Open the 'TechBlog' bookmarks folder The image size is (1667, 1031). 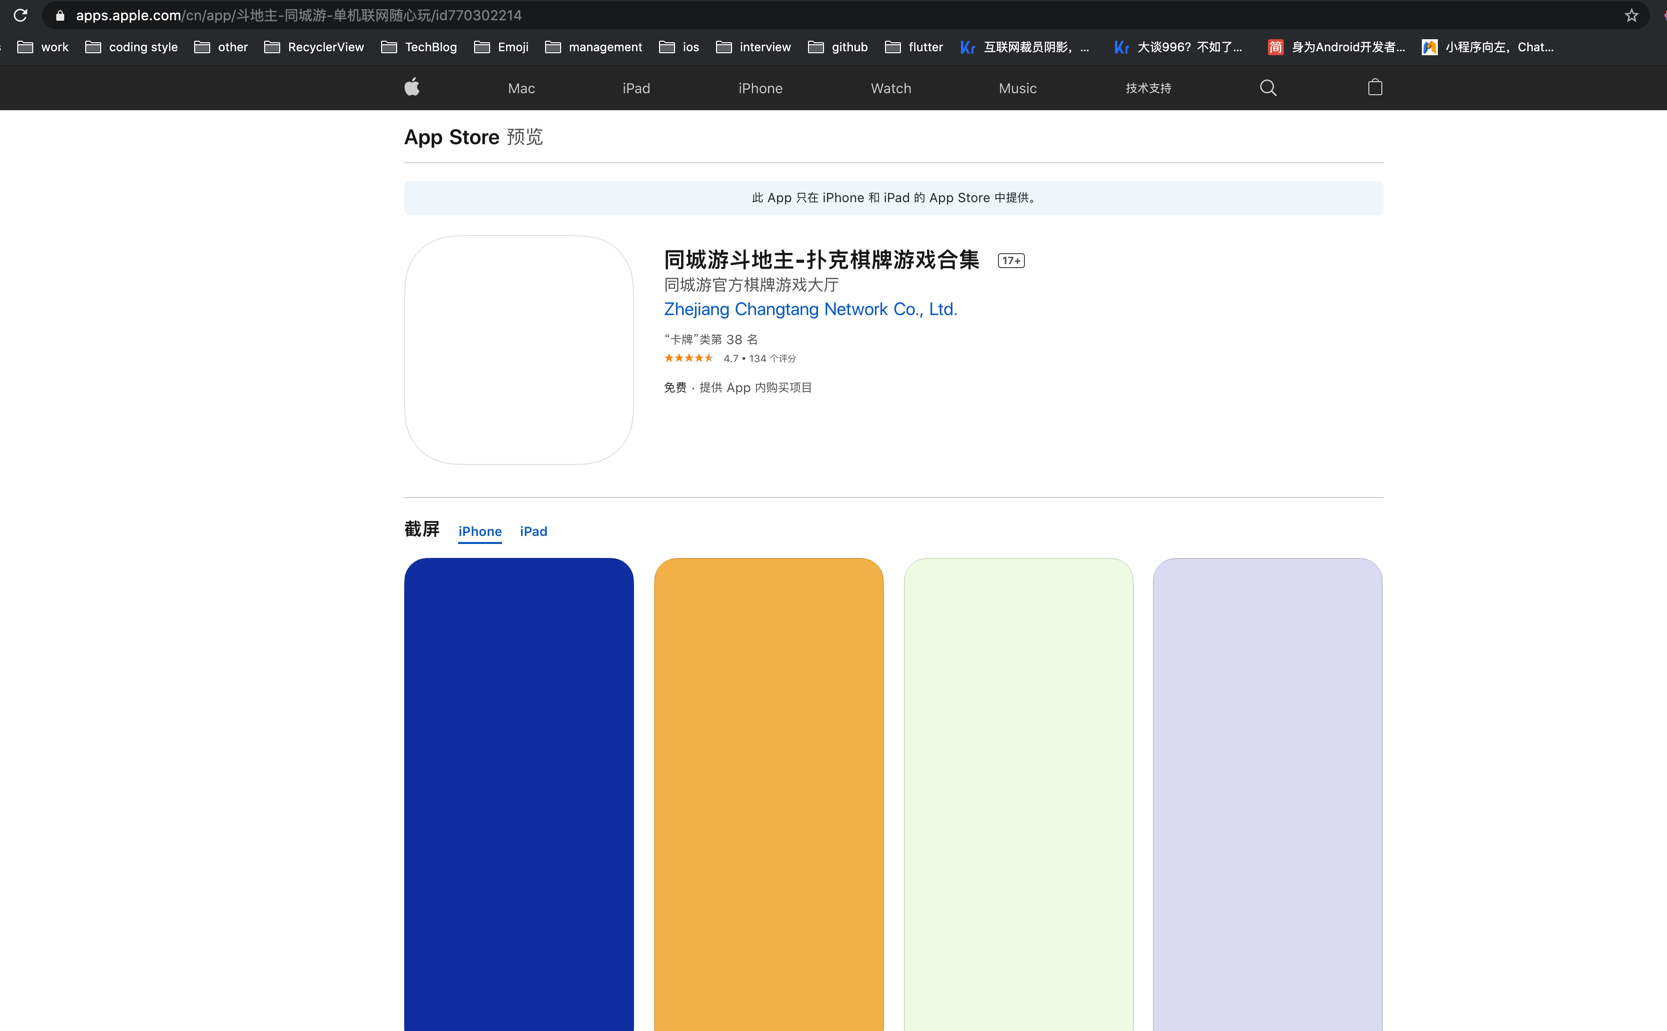(419, 47)
